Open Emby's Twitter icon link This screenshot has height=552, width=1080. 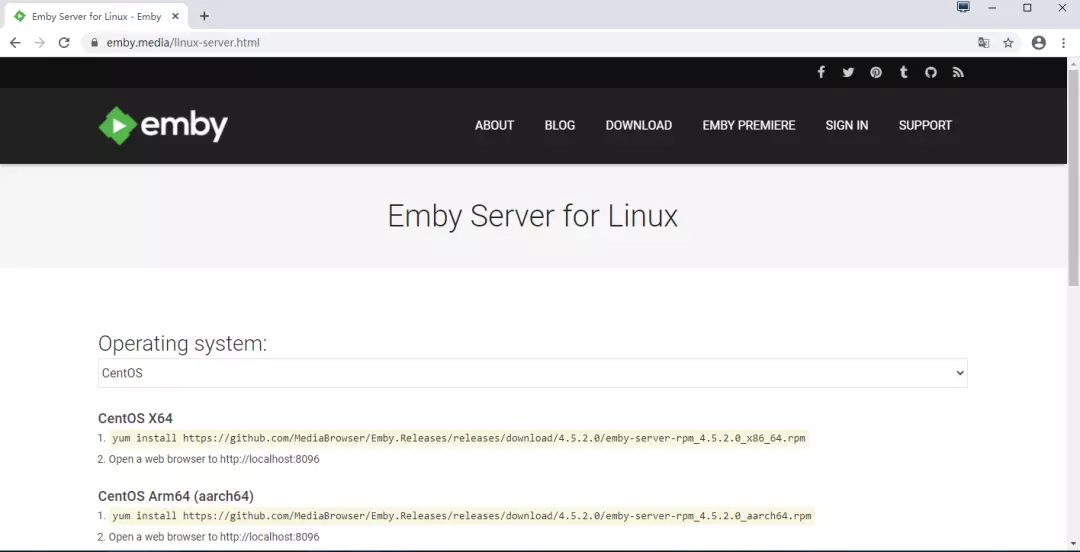848,72
